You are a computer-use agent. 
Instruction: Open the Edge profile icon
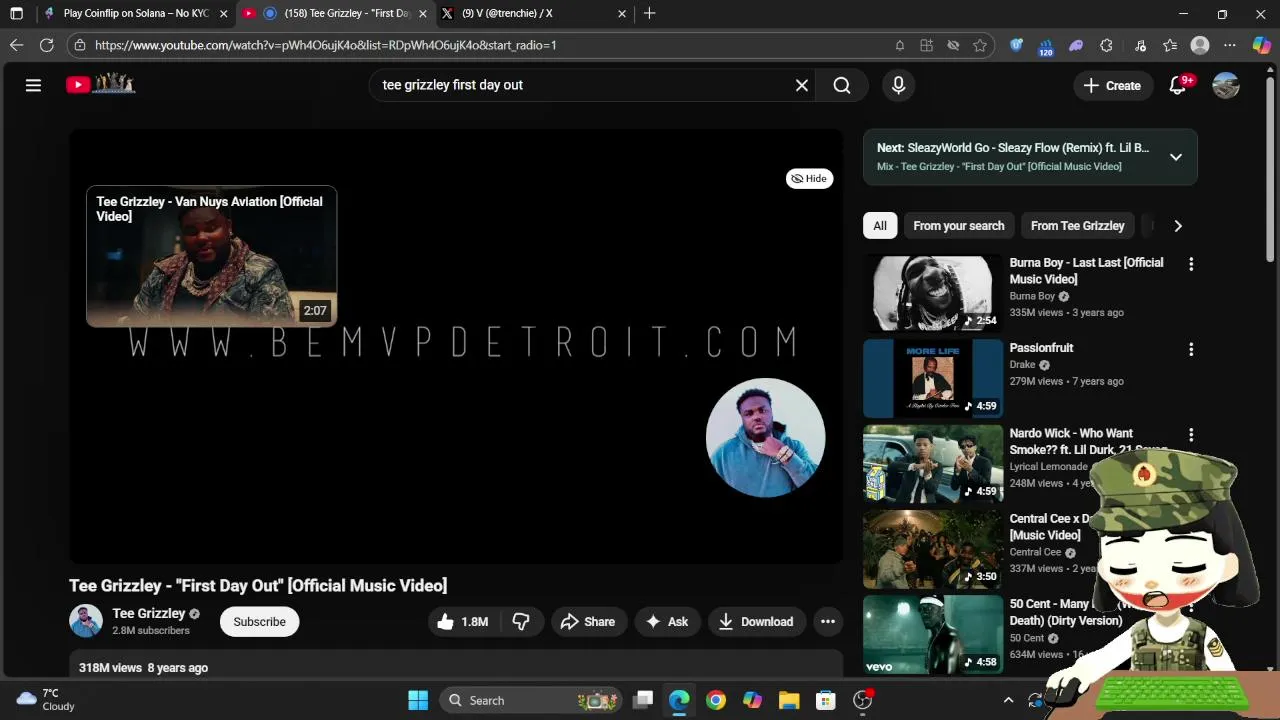1200,45
